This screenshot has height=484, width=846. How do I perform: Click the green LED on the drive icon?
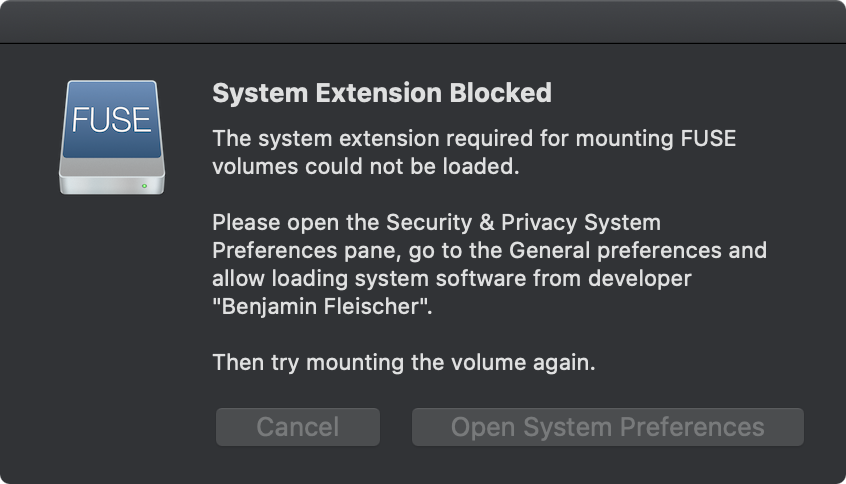146,185
